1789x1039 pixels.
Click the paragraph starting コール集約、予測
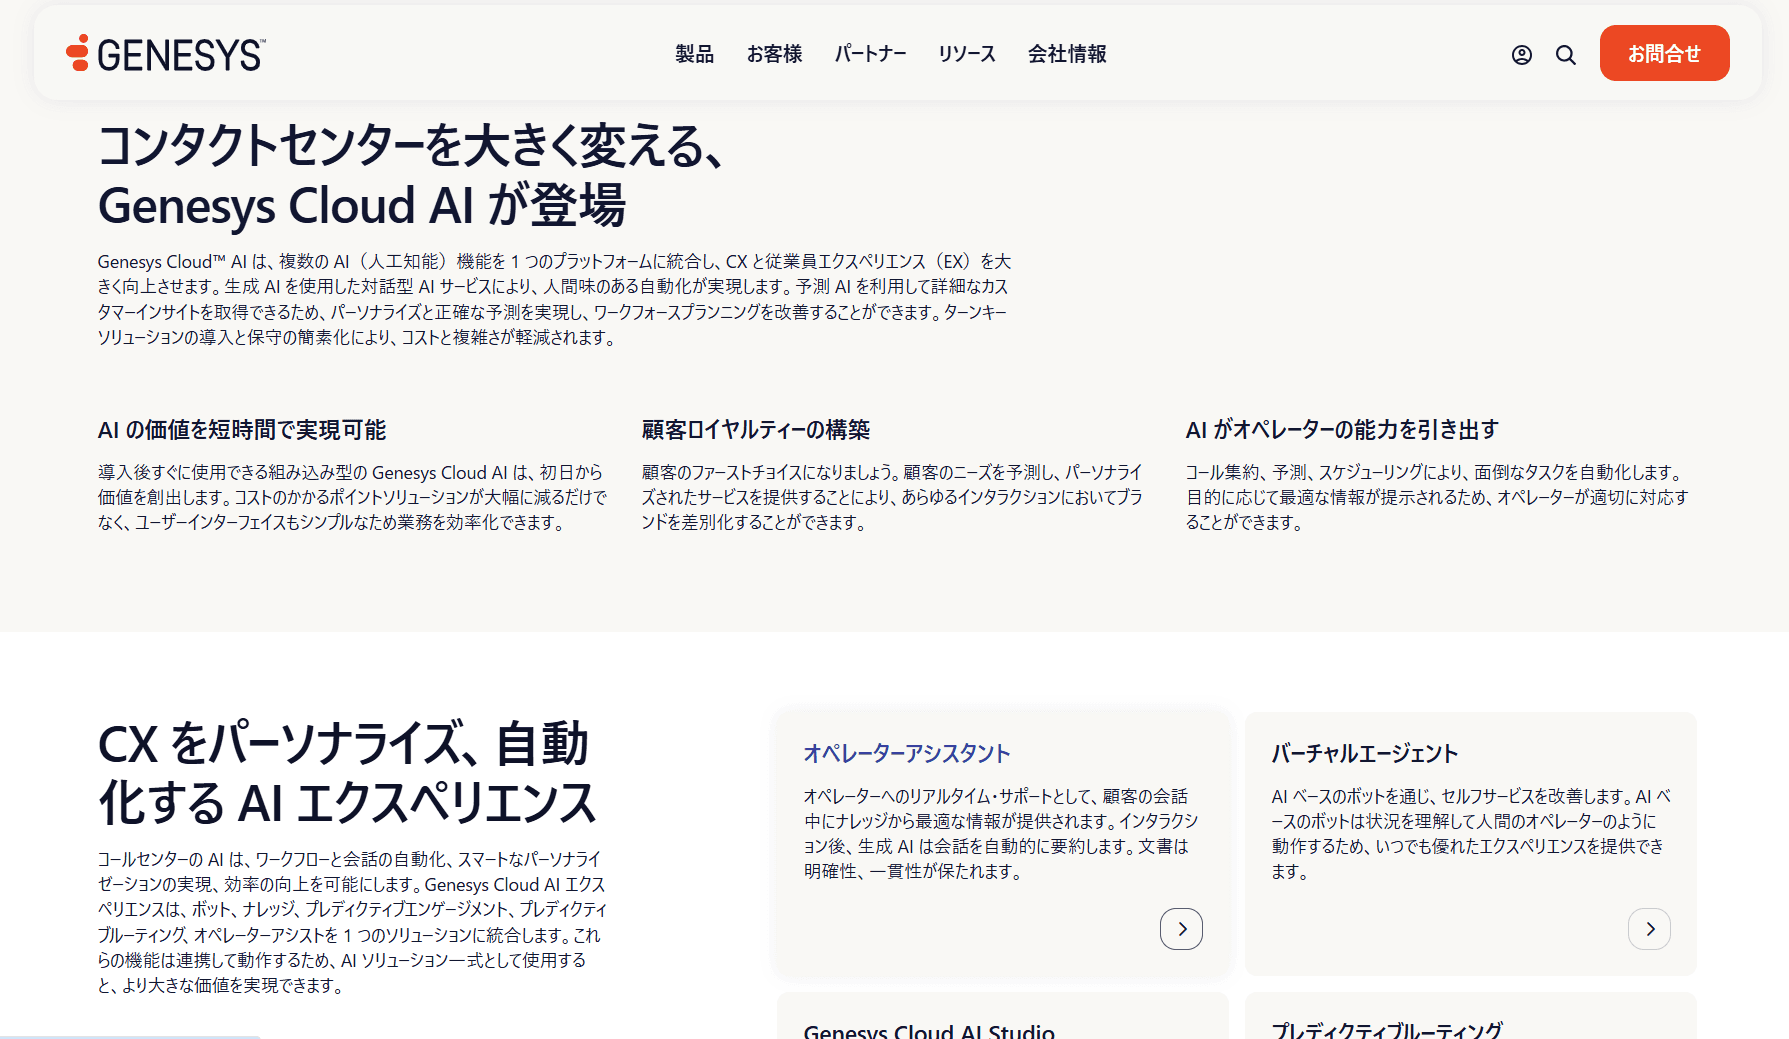click(1437, 497)
